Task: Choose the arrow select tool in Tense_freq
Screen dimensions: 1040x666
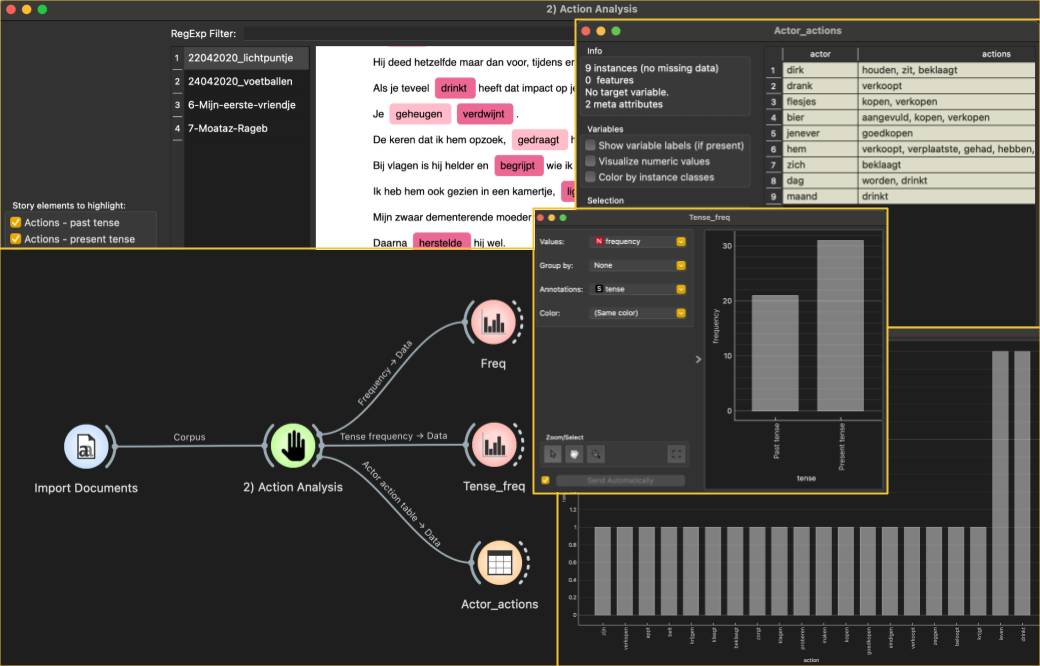Action: click(x=552, y=454)
